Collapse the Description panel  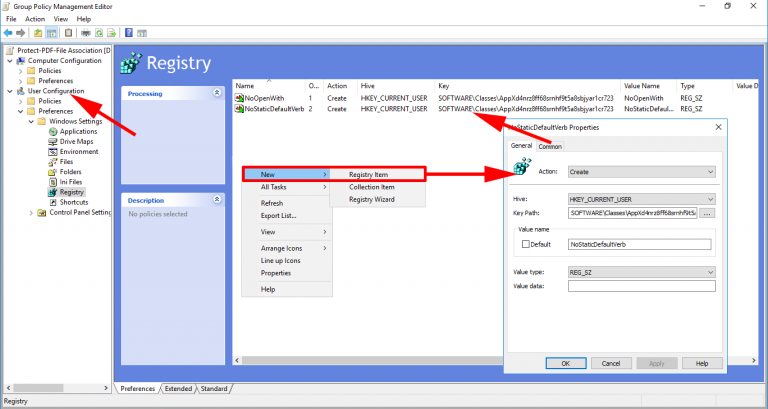pyautogui.click(x=217, y=199)
